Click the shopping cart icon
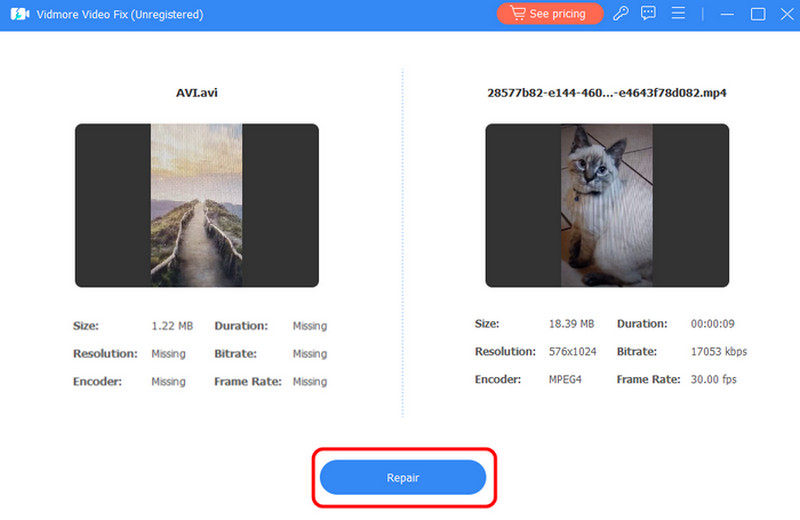The image size is (800, 520). coord(517,14)
